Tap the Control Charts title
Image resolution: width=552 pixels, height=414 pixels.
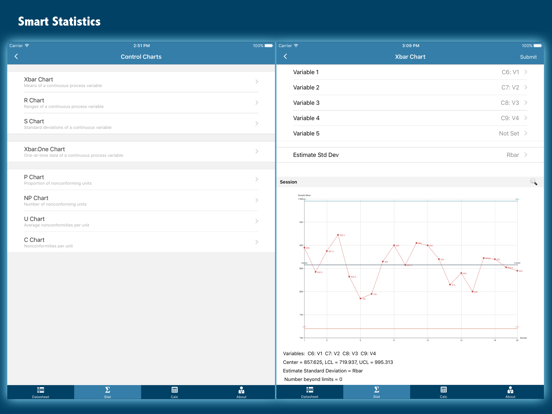[x=141, y=57]
